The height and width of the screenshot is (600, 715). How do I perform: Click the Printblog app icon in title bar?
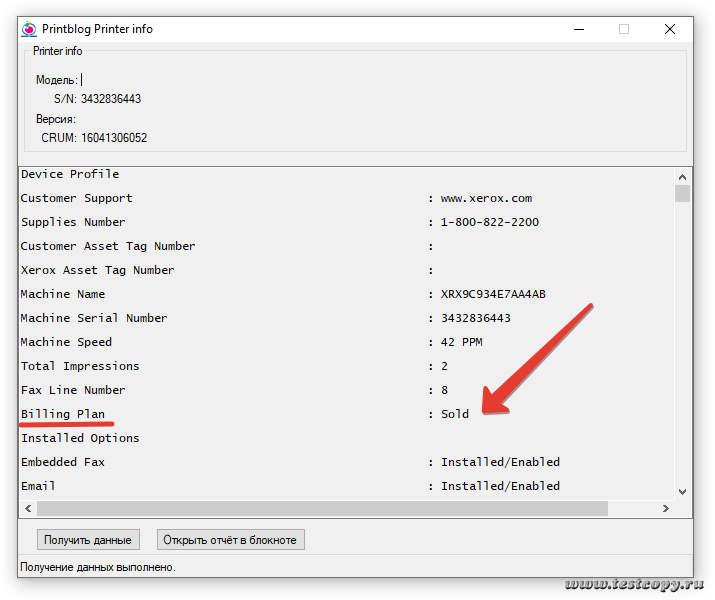point(29,29)
